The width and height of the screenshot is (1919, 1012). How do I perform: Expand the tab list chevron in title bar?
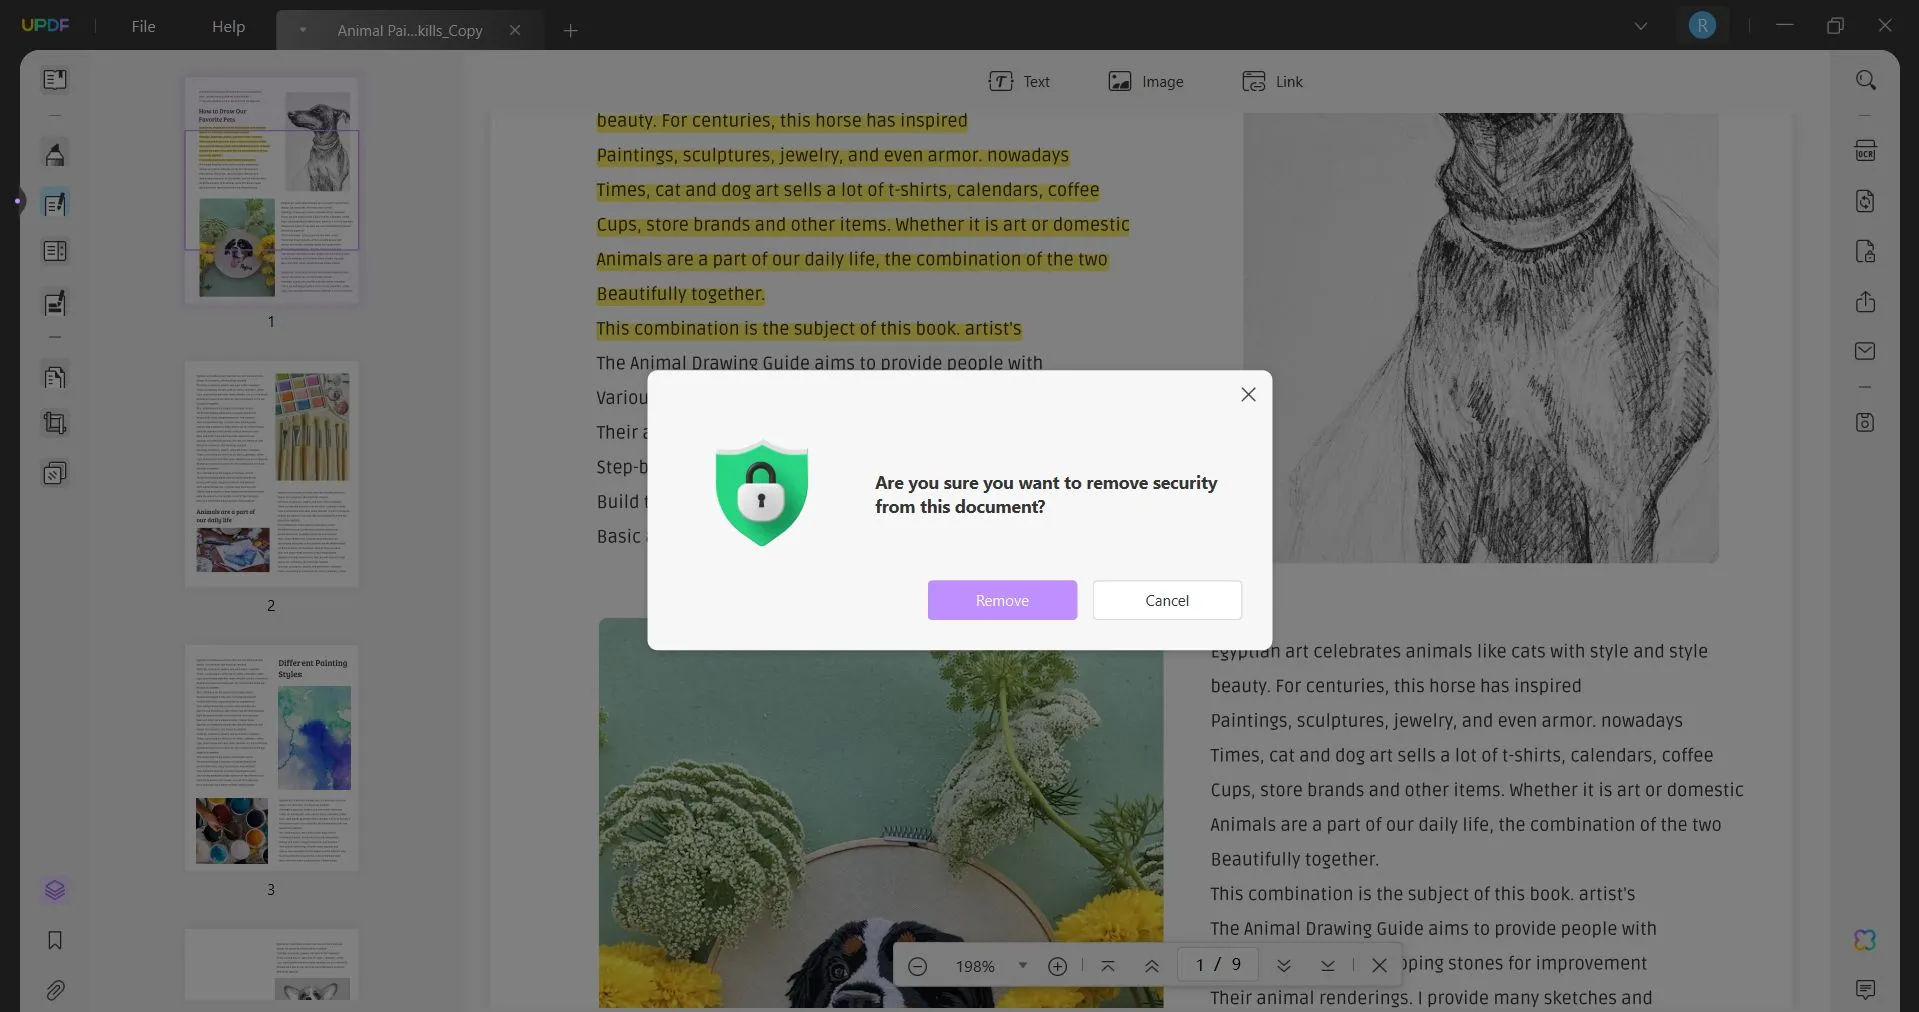point(1641,27)
